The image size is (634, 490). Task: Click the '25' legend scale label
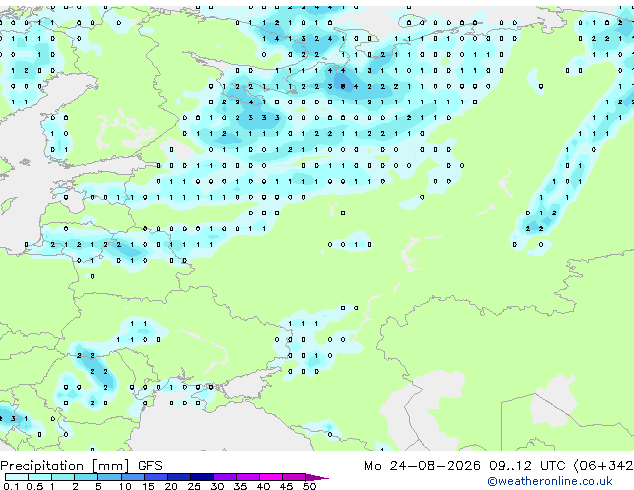click(x=194, y=486)
